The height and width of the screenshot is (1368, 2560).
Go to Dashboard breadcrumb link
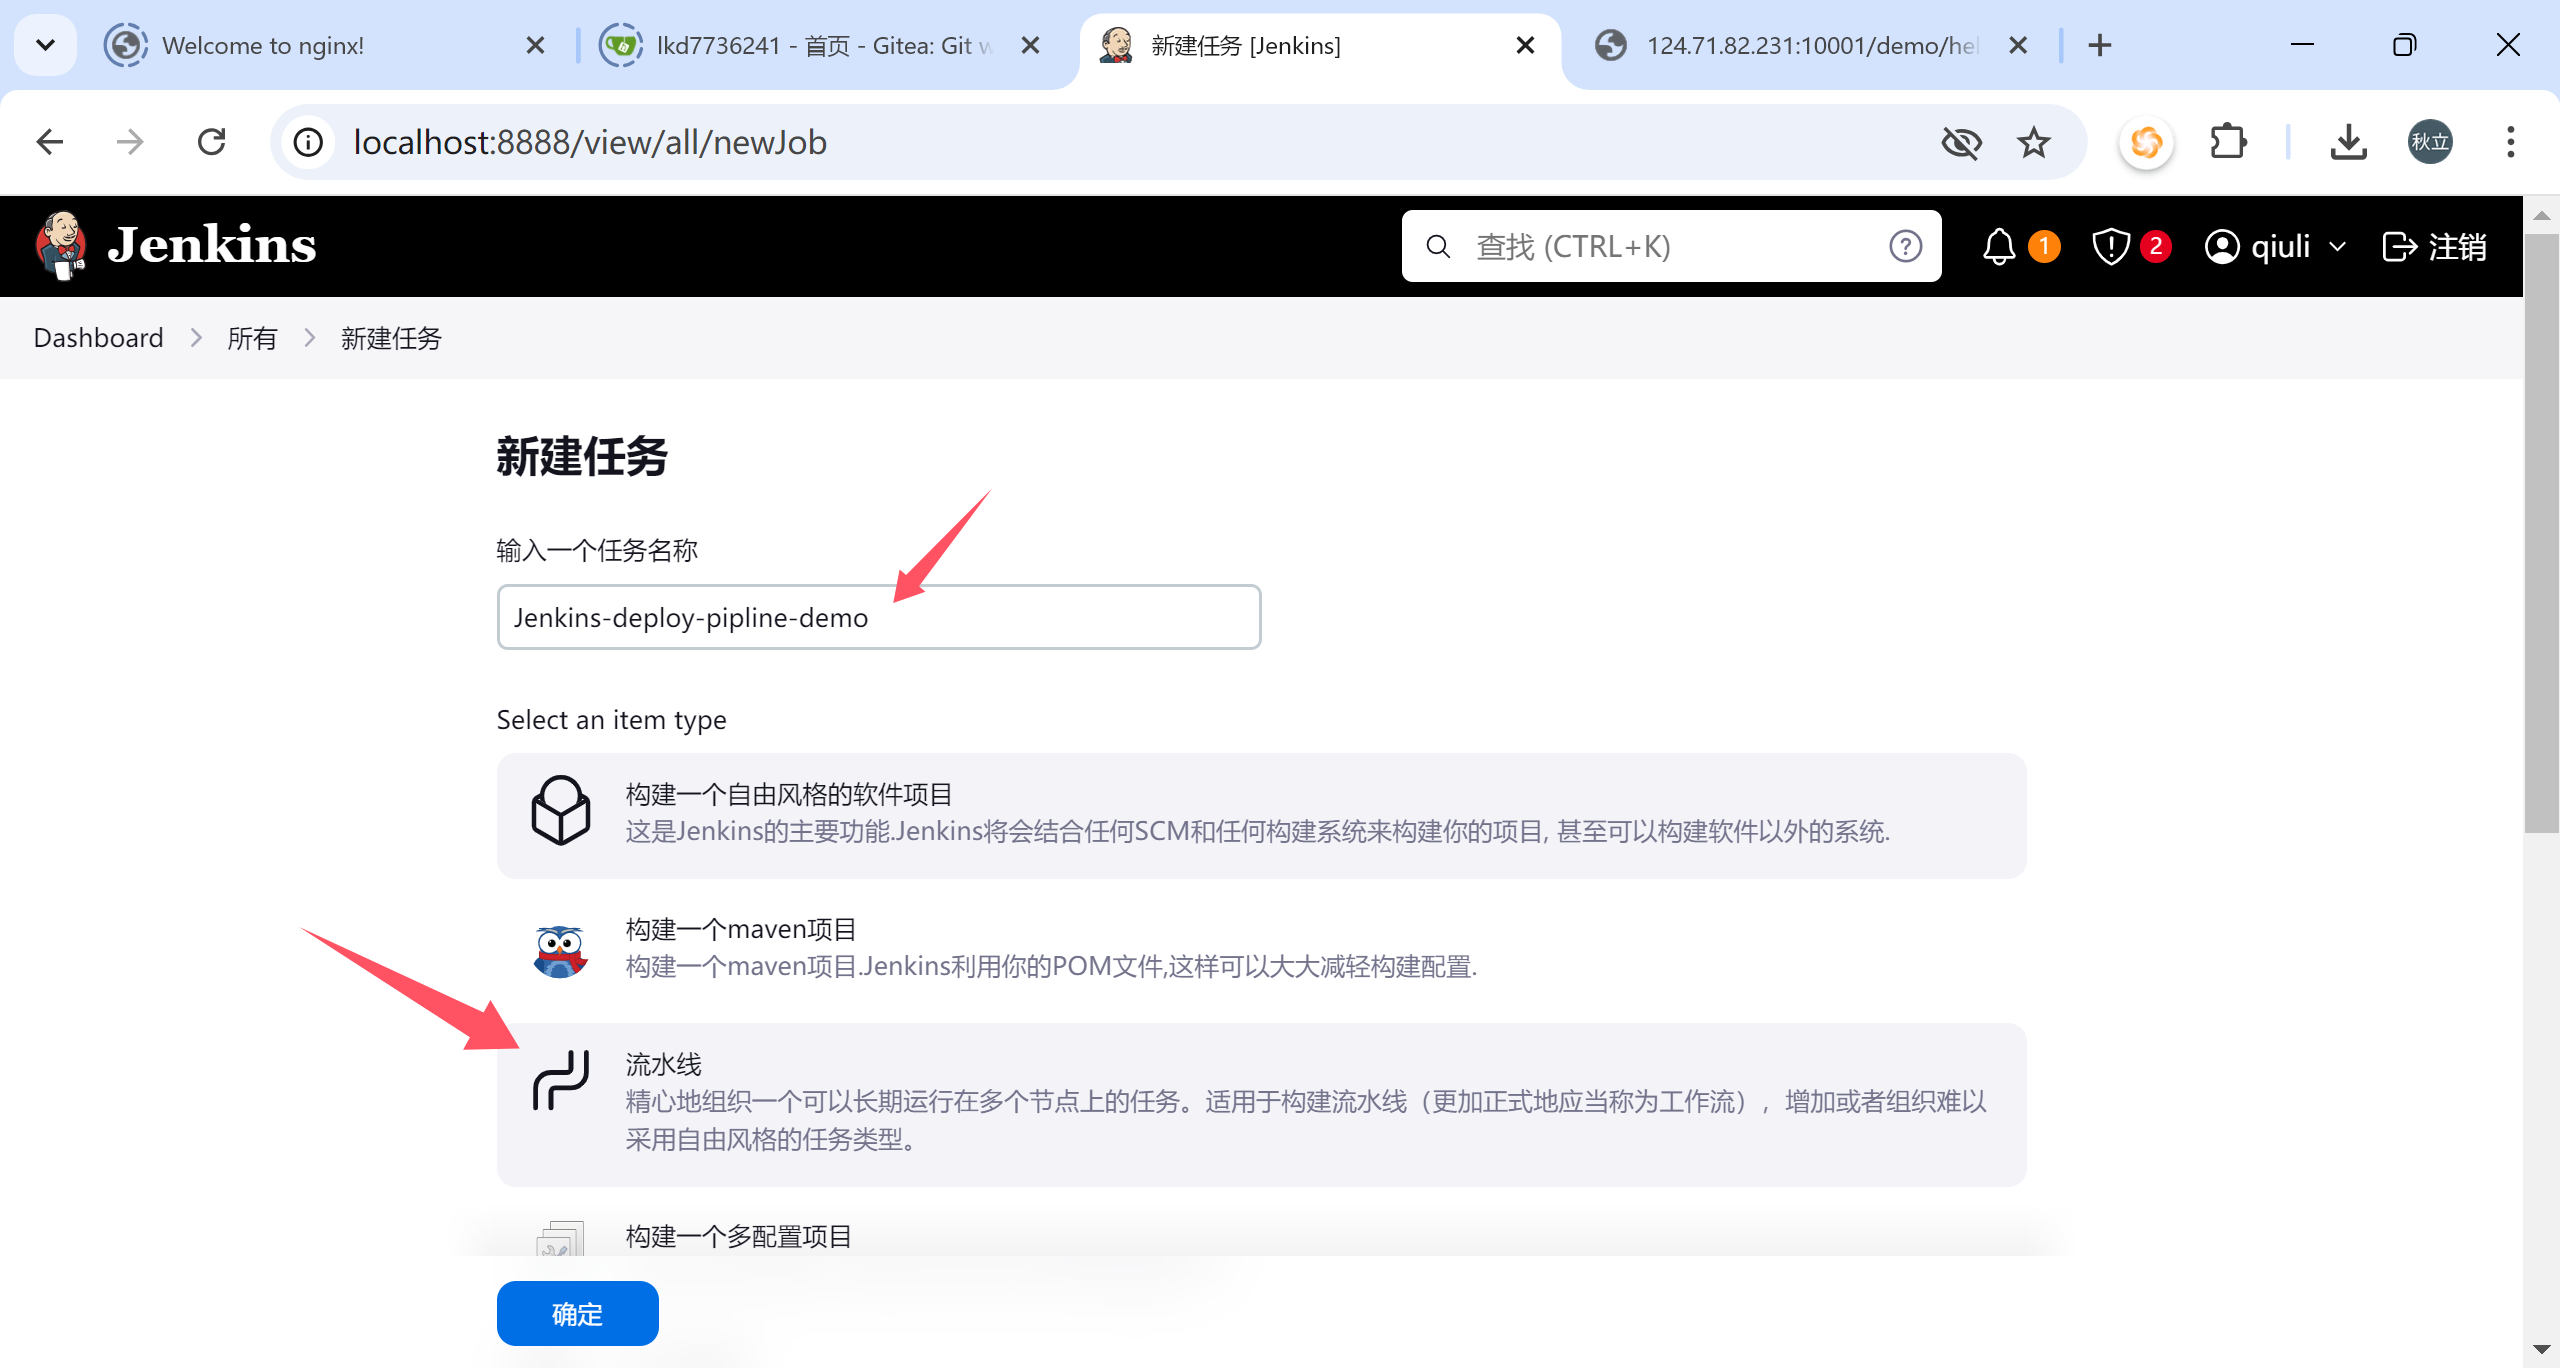(x=98, y=338)
